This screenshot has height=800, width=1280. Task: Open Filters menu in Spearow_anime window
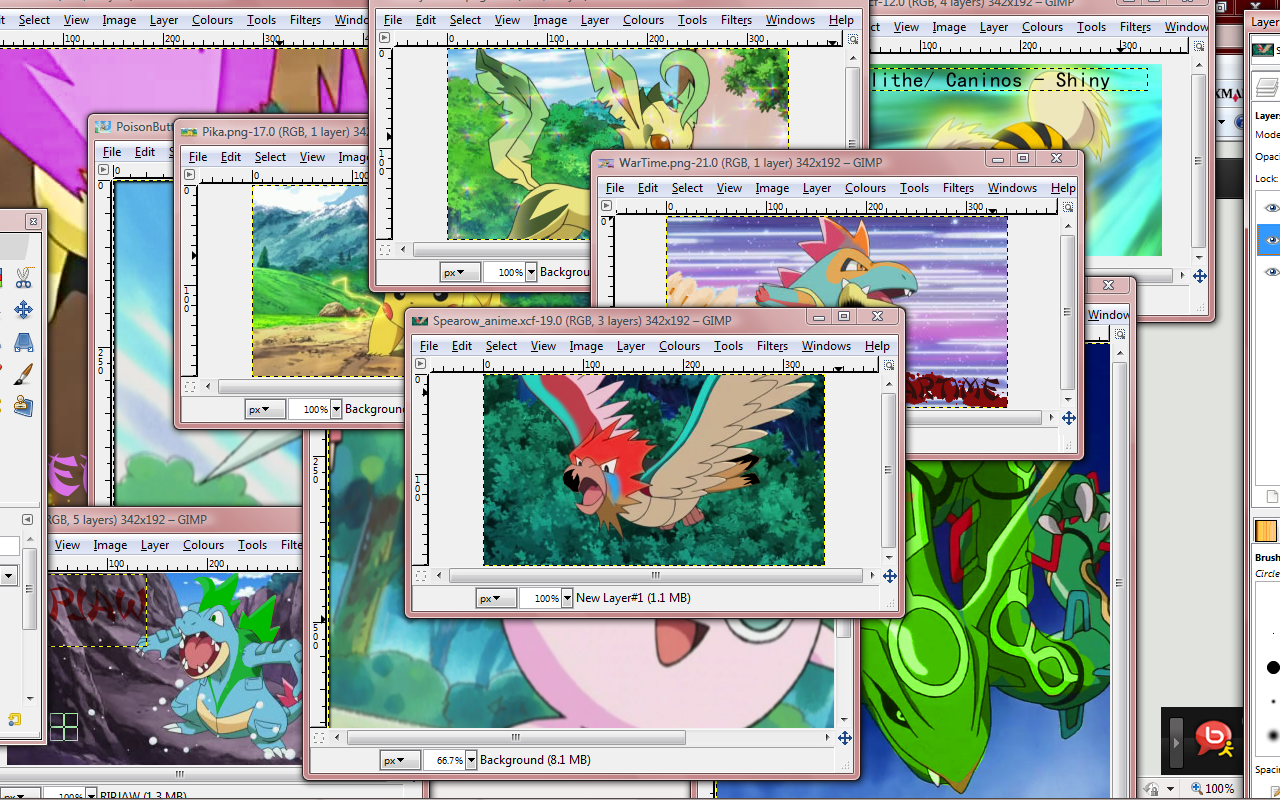[x=771, y=346]
